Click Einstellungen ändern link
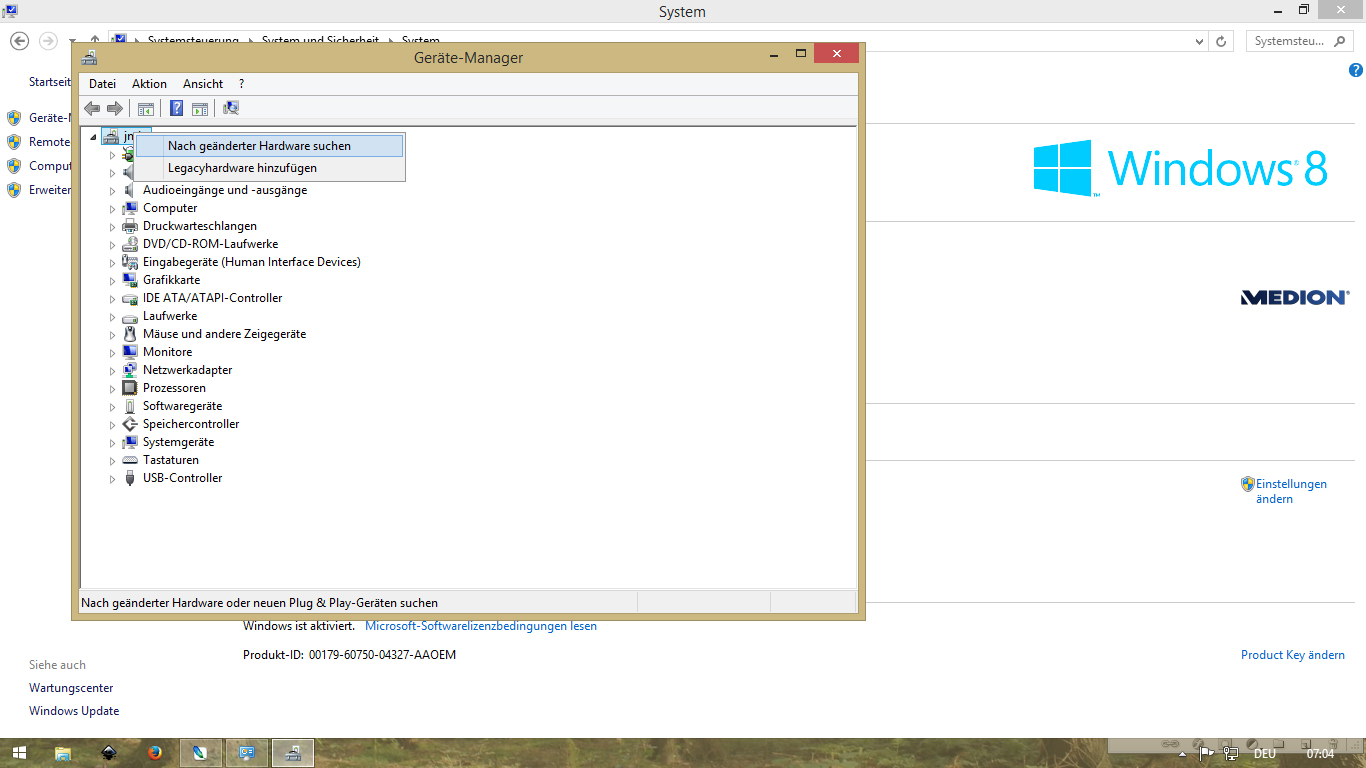 pyautogui.click(x=1291, y=491)
